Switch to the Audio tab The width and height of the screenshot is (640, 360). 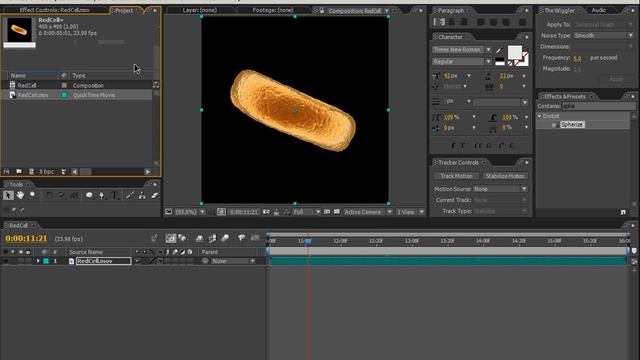[x=599, y=10]
